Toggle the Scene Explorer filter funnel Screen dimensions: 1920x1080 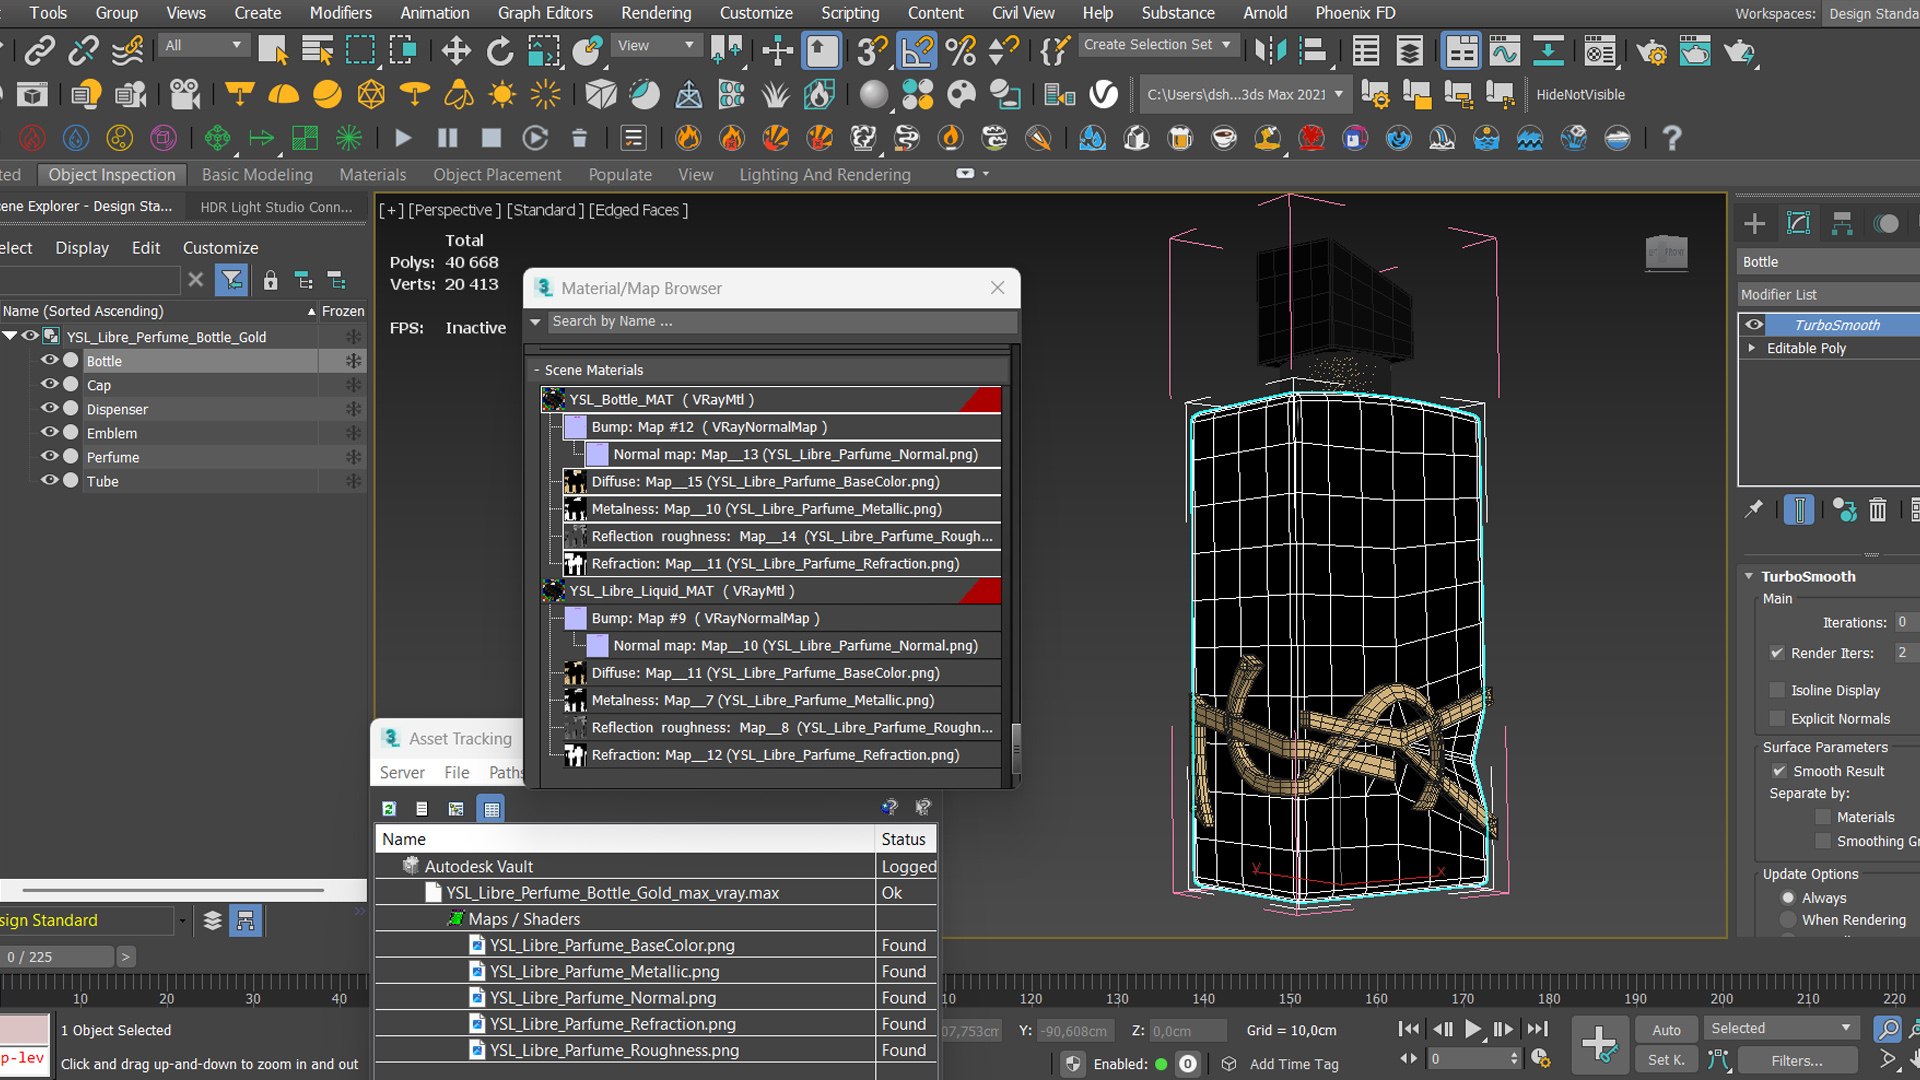pyautogui.click(x=232, y=280)
